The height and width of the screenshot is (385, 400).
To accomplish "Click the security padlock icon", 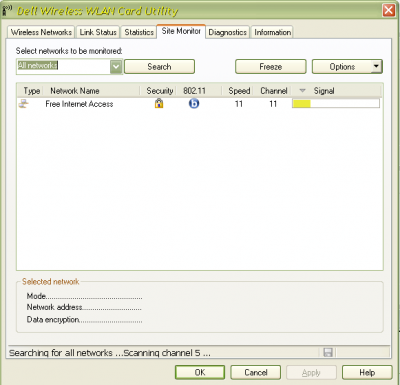I will pyautogui.click(x=159, y=103).
